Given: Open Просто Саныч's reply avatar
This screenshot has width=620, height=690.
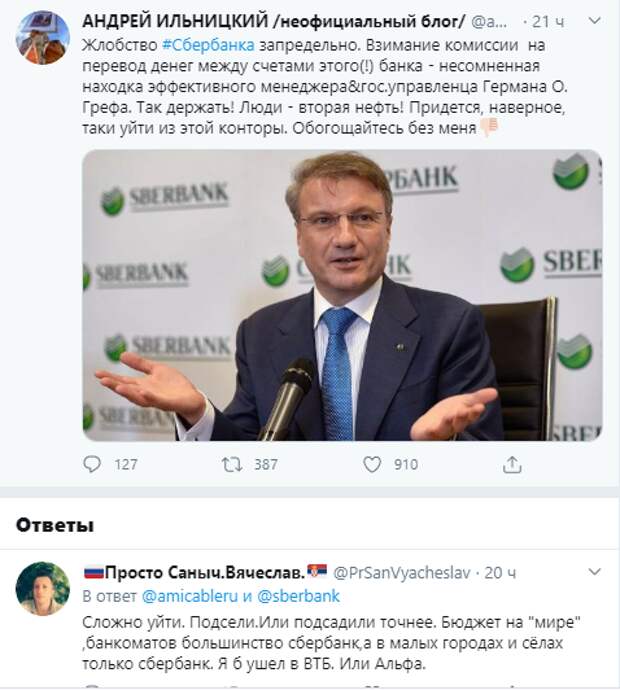Looking at the screenshot, I should pyautogui.click(x=42, y=588).
